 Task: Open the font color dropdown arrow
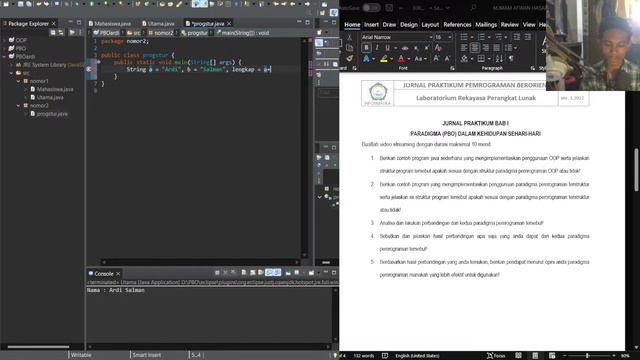coord(409,59)
